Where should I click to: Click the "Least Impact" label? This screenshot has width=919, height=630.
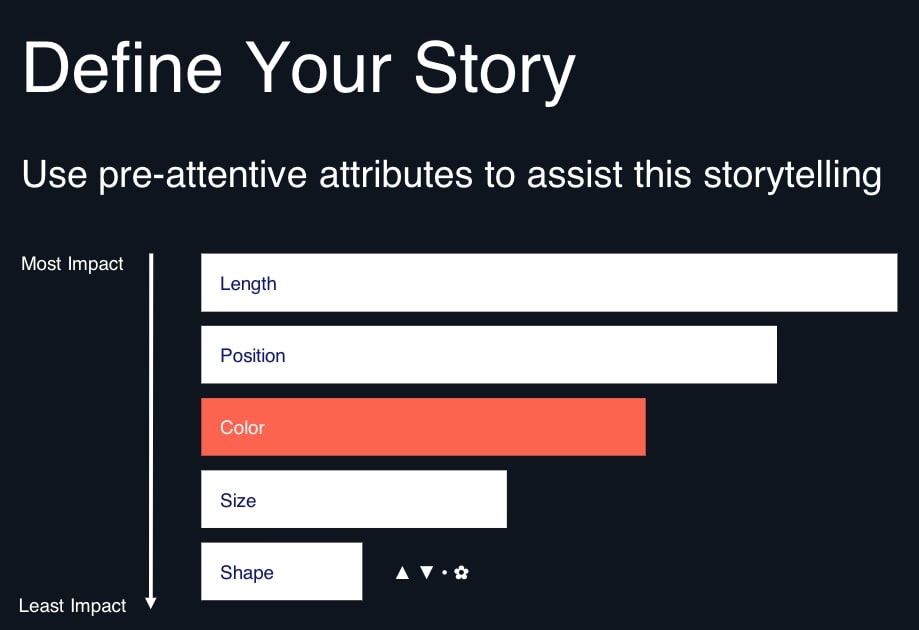(x=72, y=605)
